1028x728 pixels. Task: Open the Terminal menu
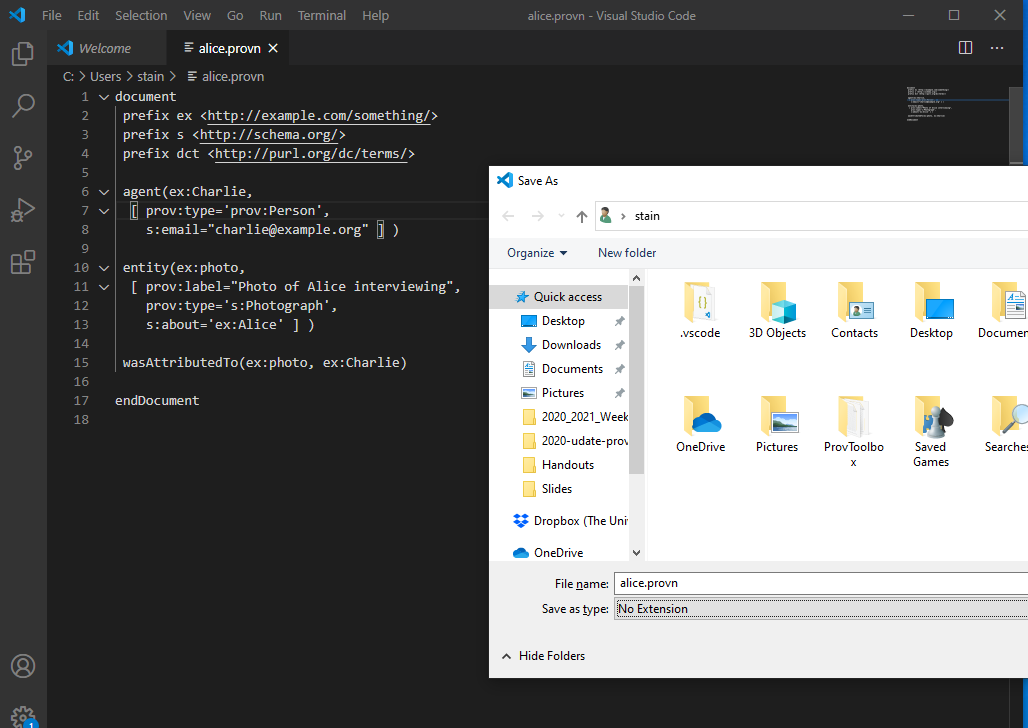tap(321, 15)
